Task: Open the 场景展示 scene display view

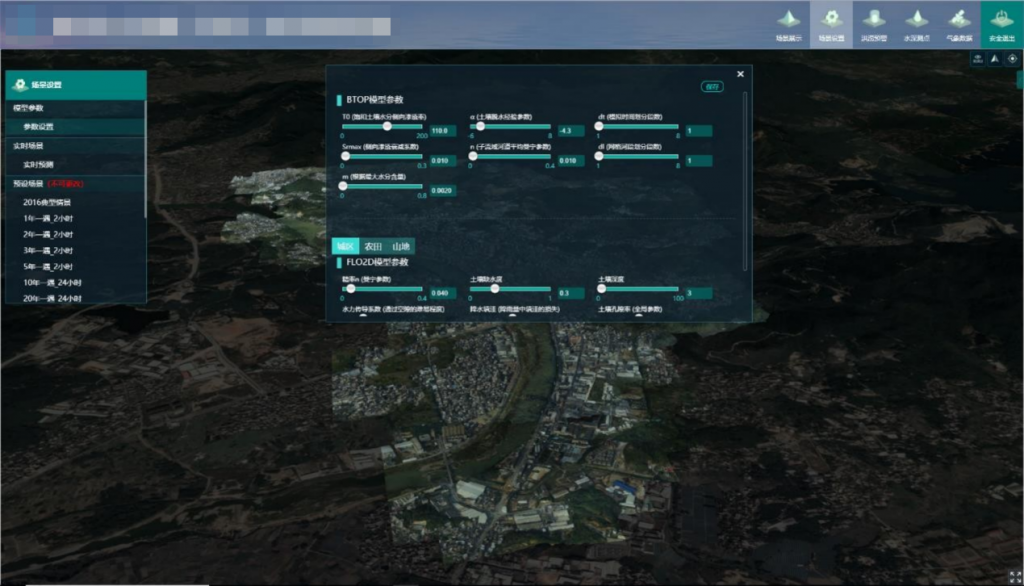Action: (788, 25)
